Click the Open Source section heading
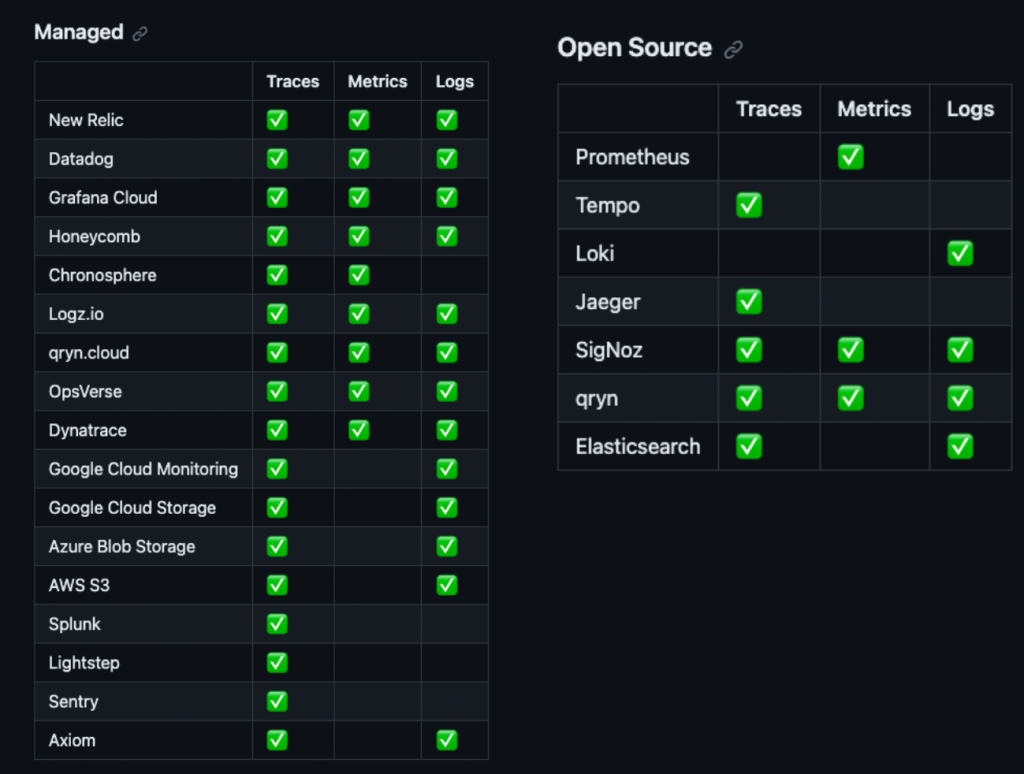This screenshot has width=1024, height=774. tap(634, 48)
